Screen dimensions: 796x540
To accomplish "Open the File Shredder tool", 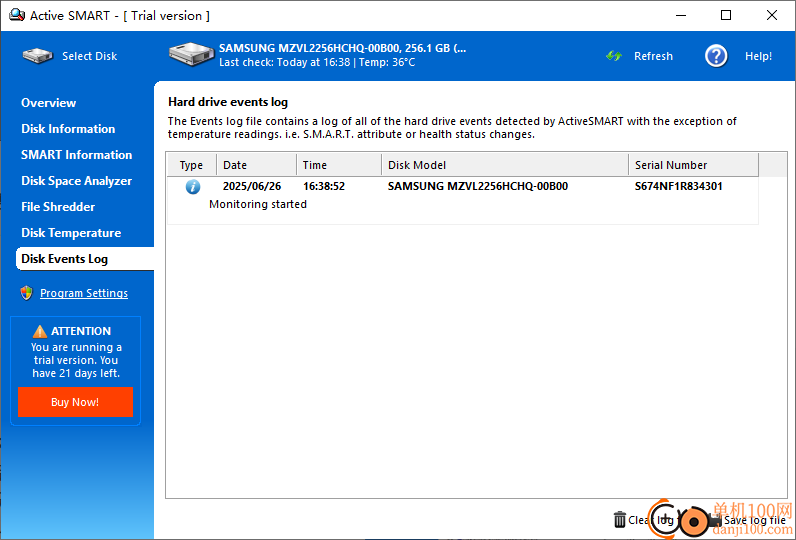I will pyautogui.click(x=58, y=207).
